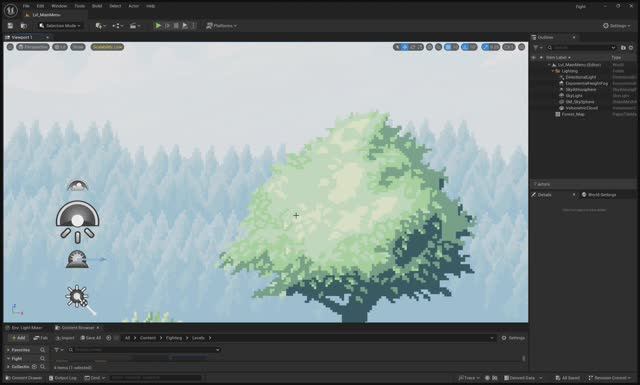Open the Cinematics clapper dropdown

point(135,26)
